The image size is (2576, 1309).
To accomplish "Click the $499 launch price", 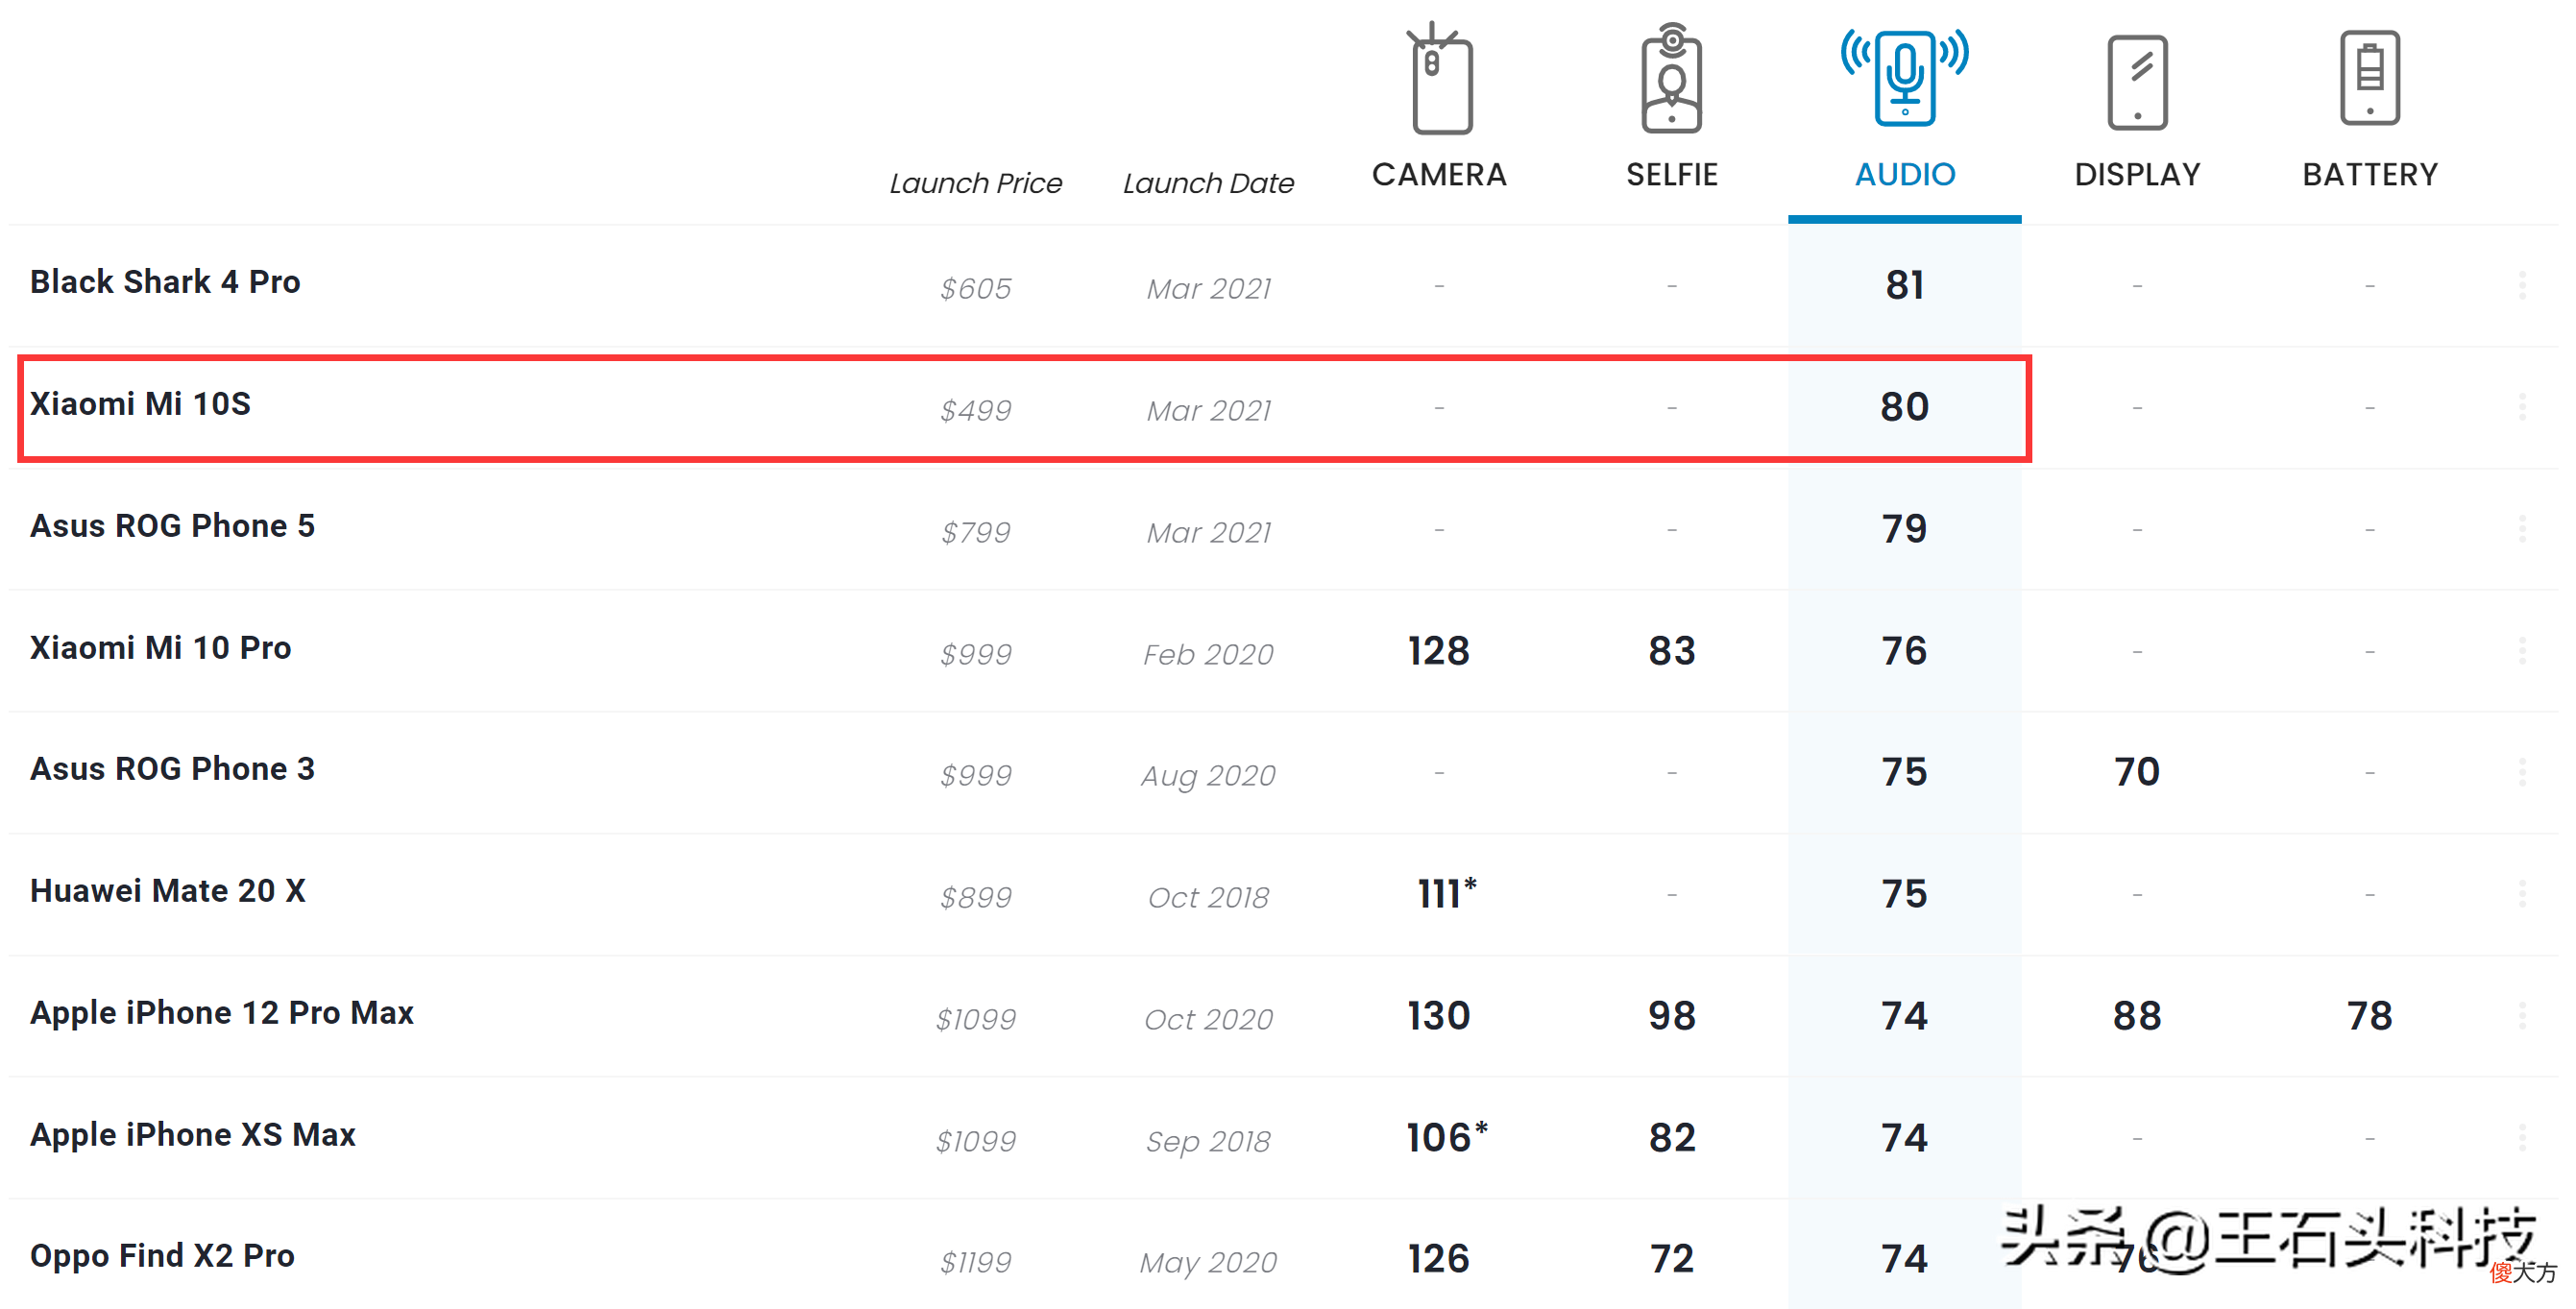I will [x=975, y=411].
